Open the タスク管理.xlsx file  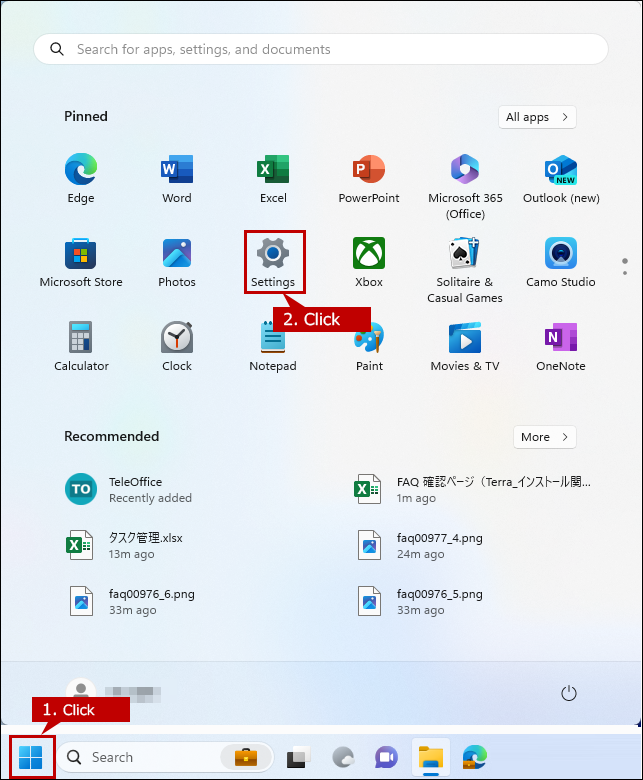click(124, 545)
